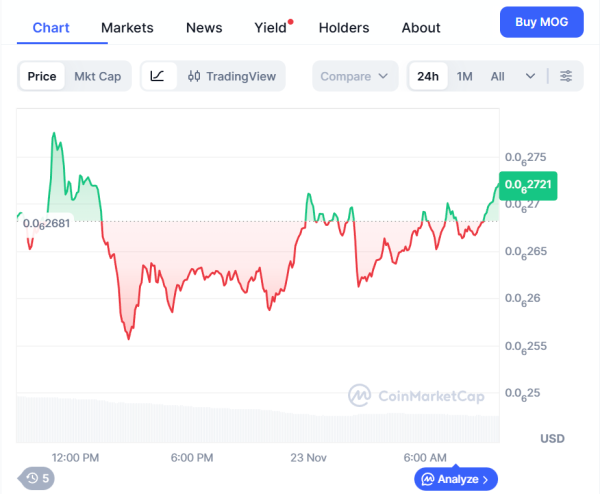Select the All time range
Image resolution: width=600 pixels, height=494 pixels.
497,76
